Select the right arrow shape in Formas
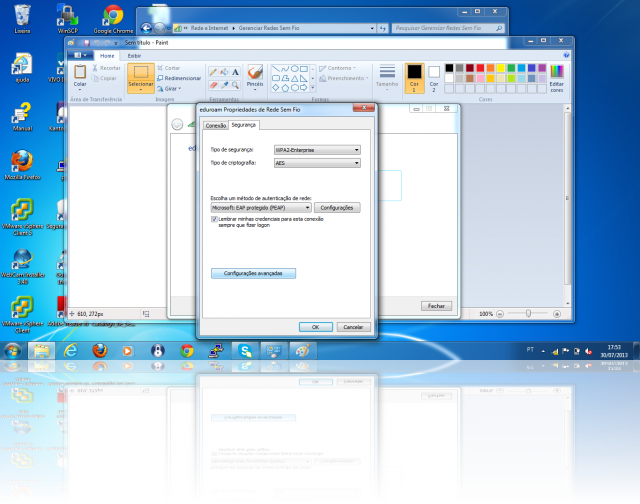The height and width of the screenshot is (504, 640). (304, 87)
